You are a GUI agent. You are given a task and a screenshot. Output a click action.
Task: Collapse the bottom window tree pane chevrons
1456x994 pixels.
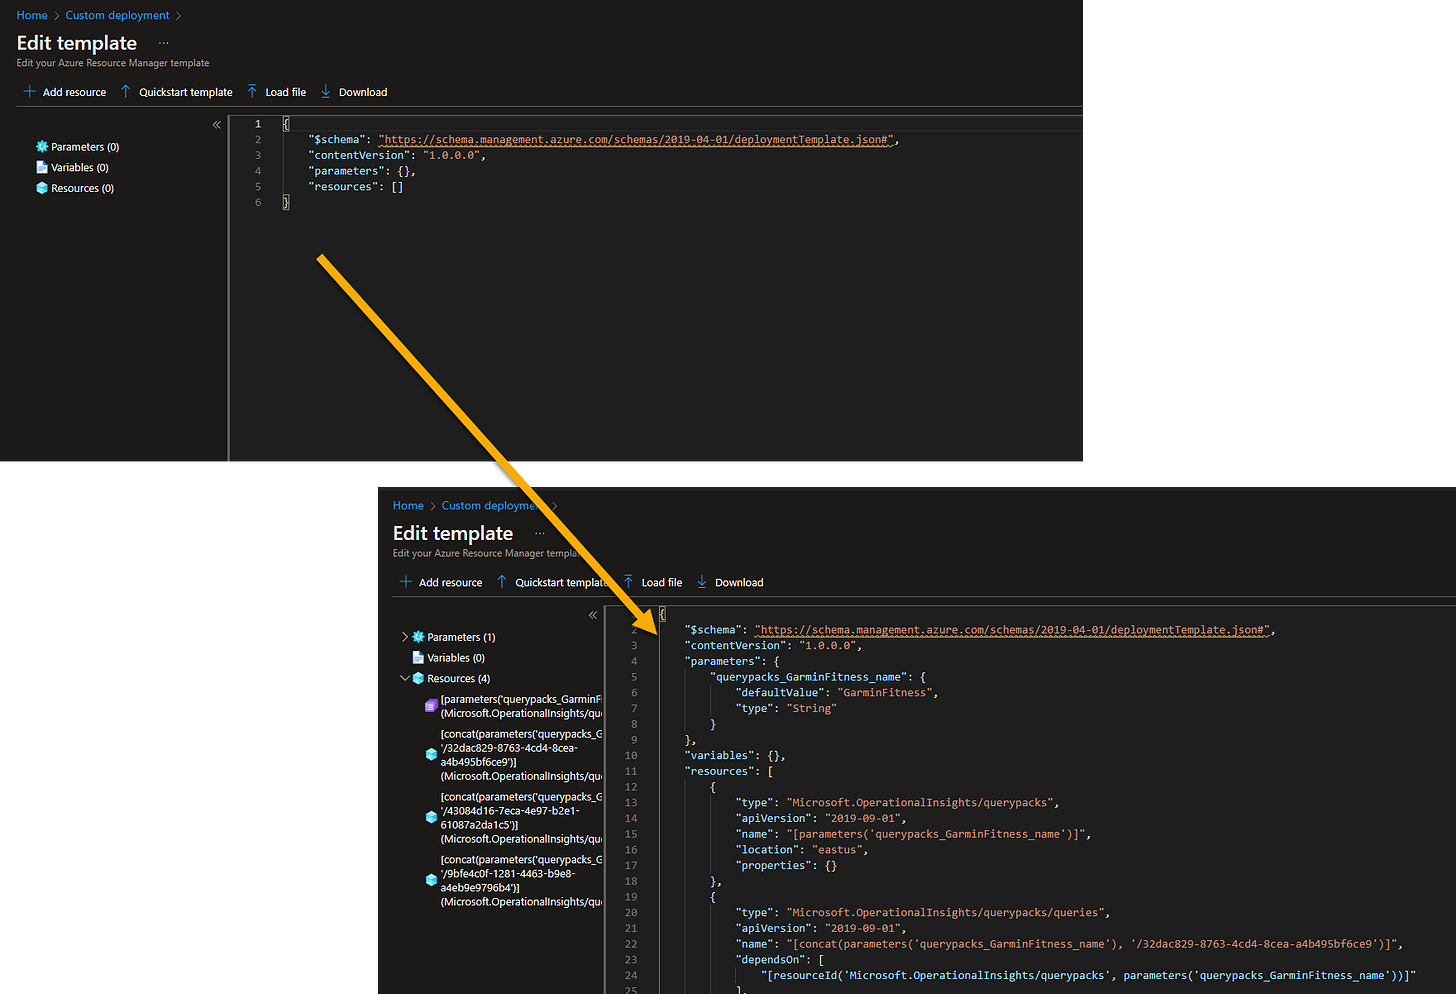[592, 615]
